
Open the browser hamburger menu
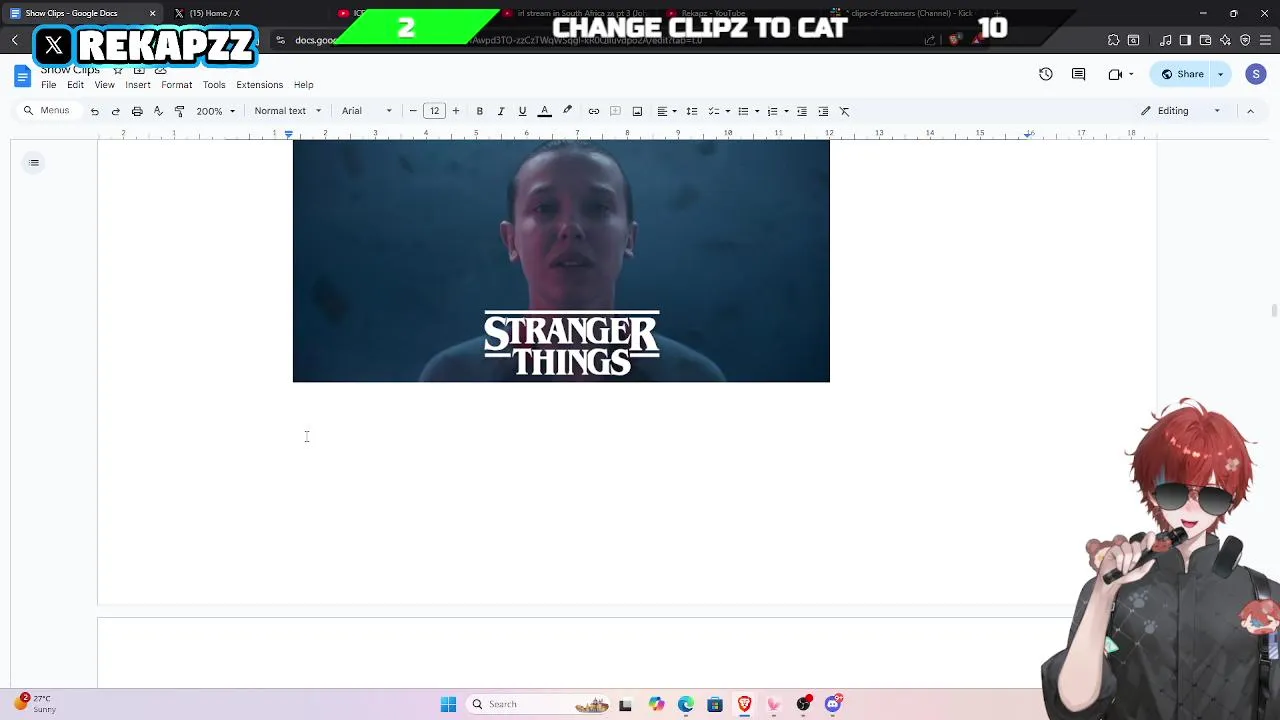(x=1265, y=40)
